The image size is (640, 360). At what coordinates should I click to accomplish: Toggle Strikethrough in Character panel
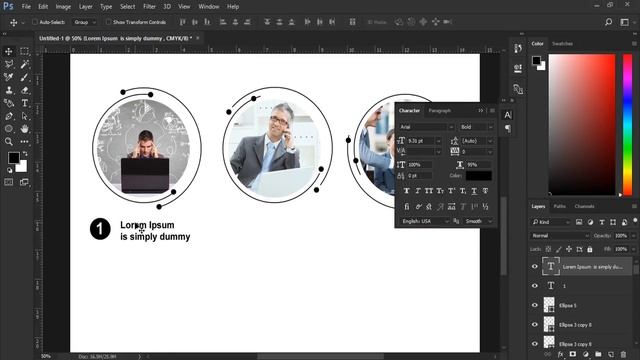click(x=485, y=191)
